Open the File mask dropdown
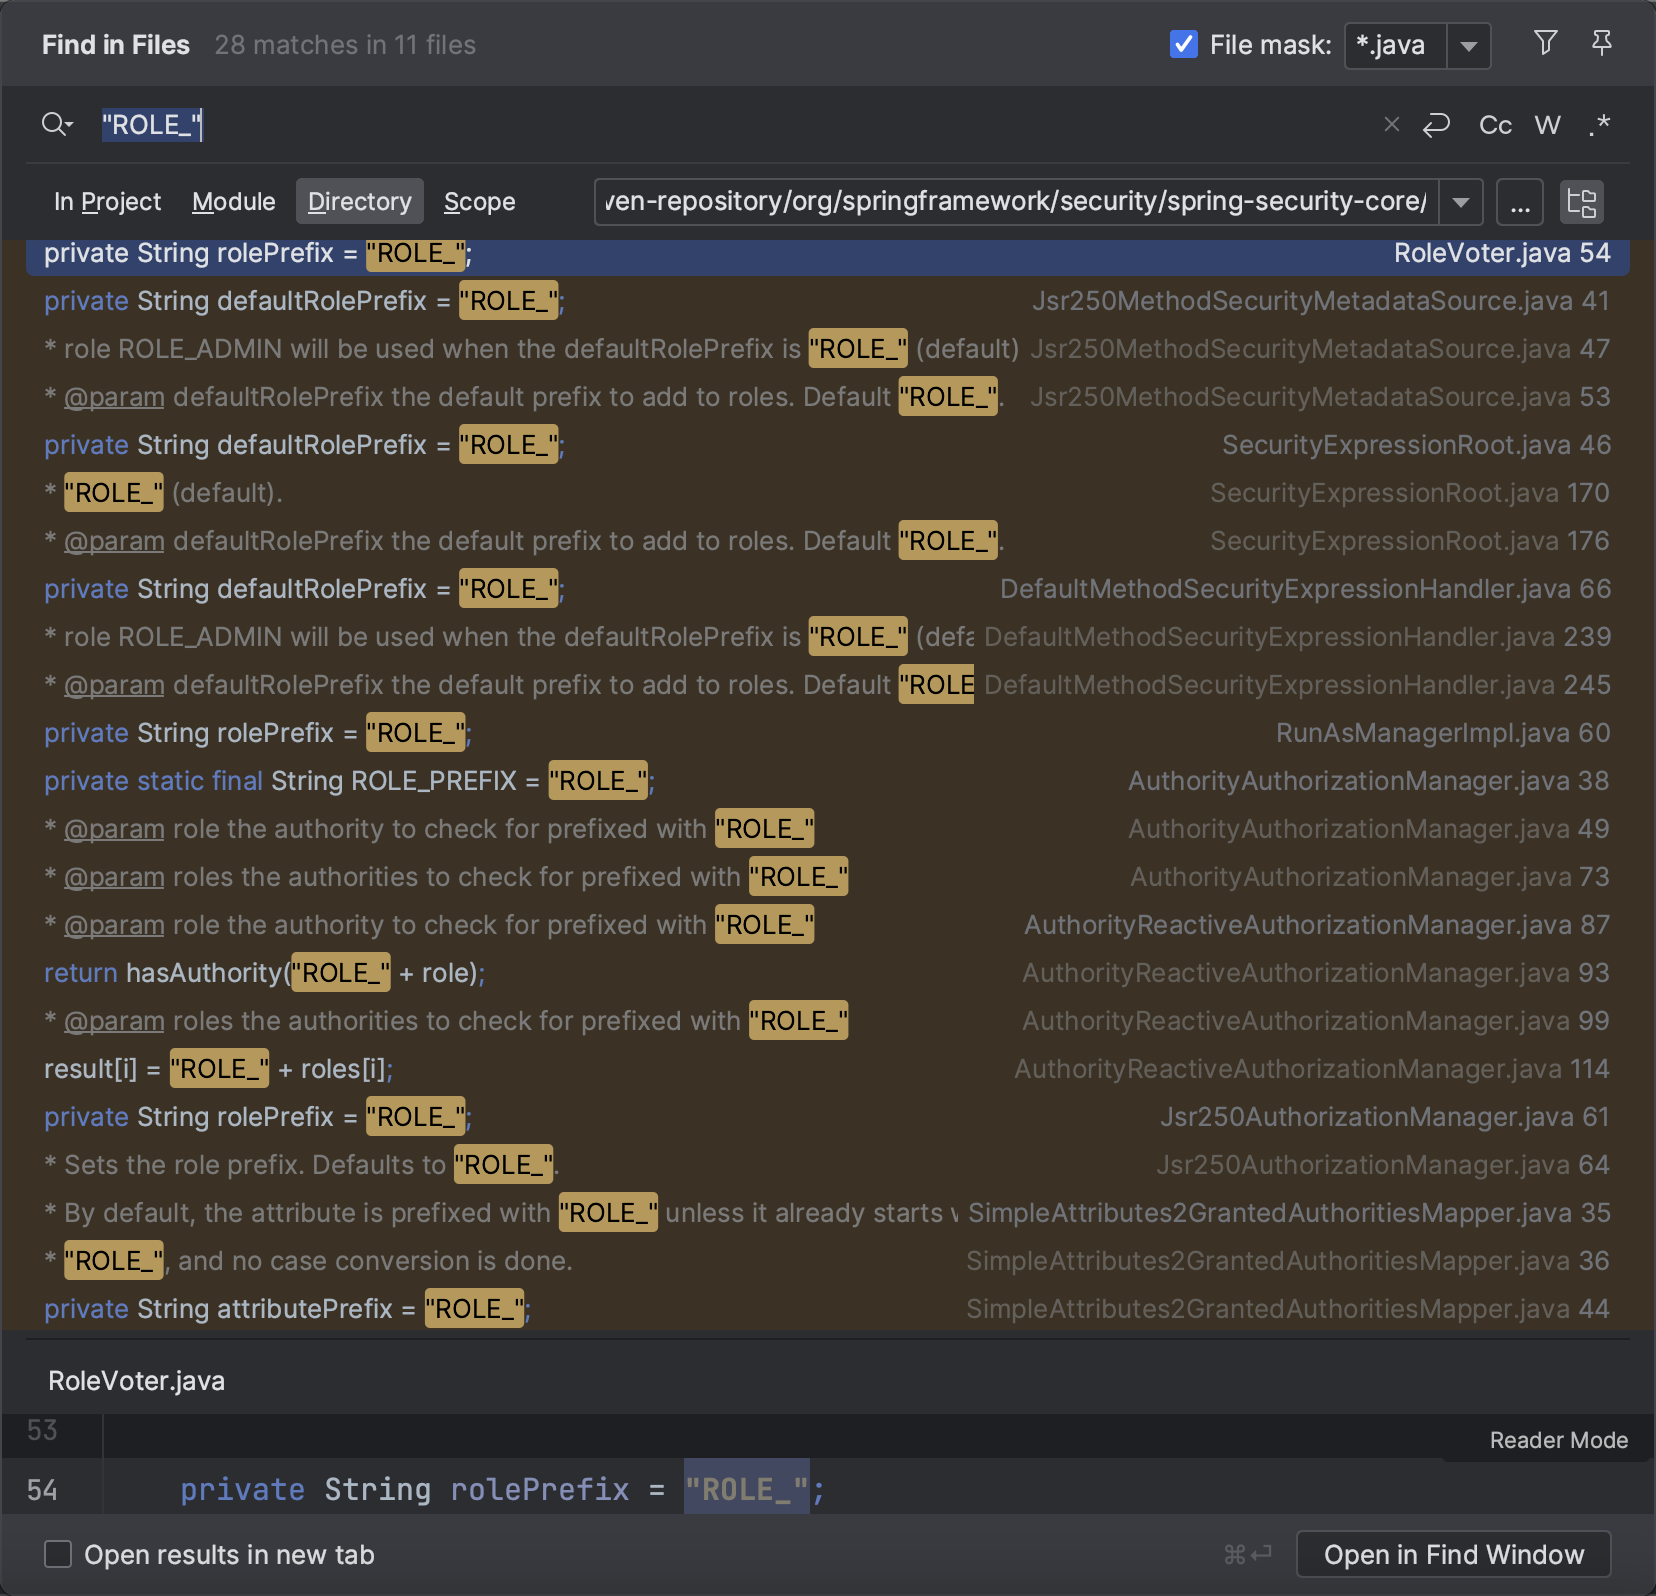The width and height of the screenshot is (1656, 1596). pos(1468,45)
